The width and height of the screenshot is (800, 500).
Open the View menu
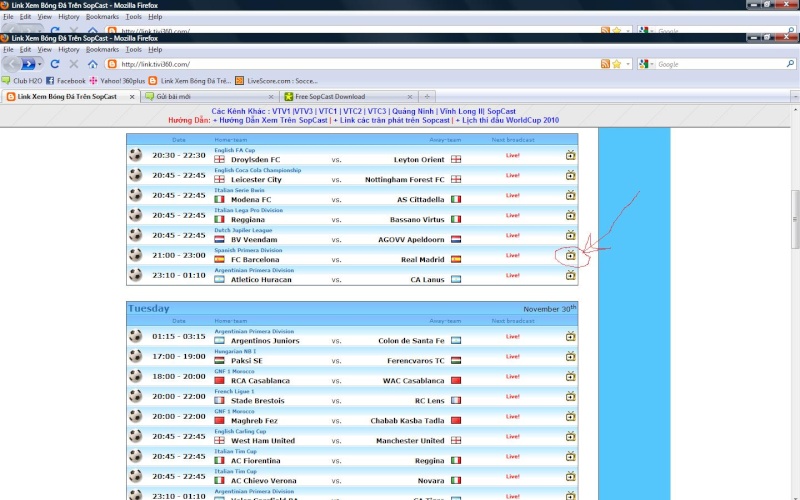click(44, 49)
